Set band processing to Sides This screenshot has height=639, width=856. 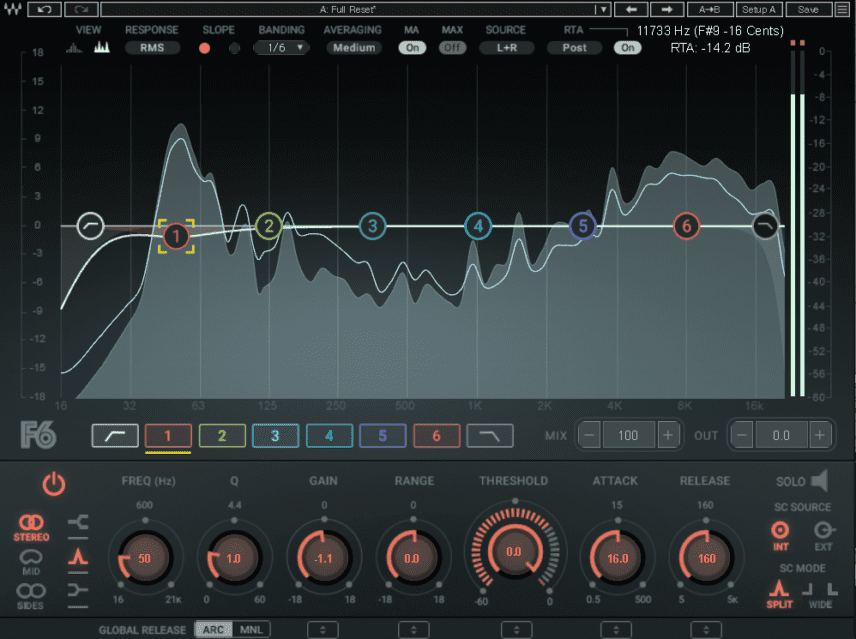[31, 595]
